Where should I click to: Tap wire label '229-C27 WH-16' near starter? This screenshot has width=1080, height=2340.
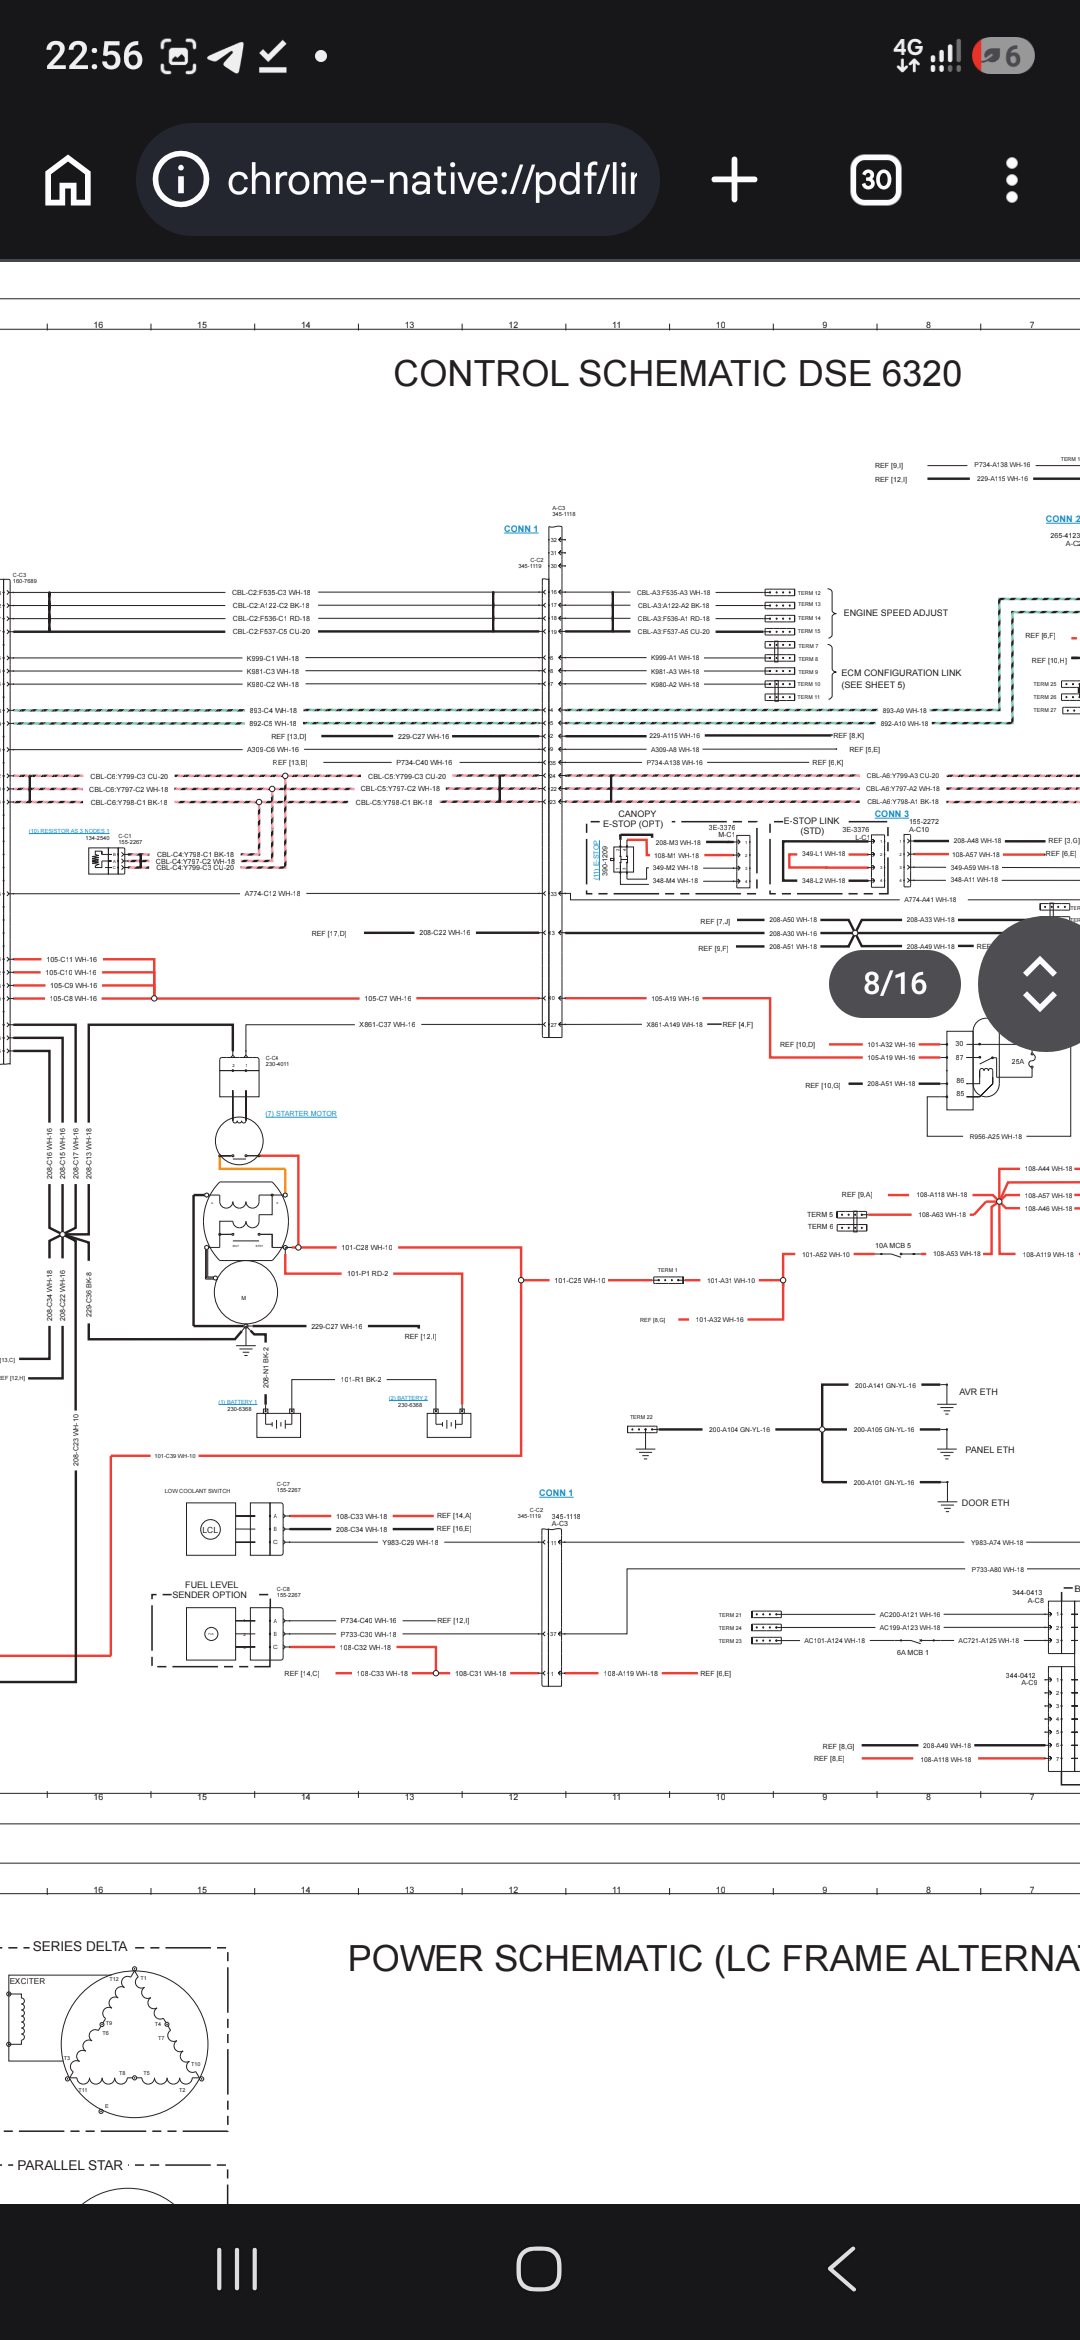point(337,1327)
